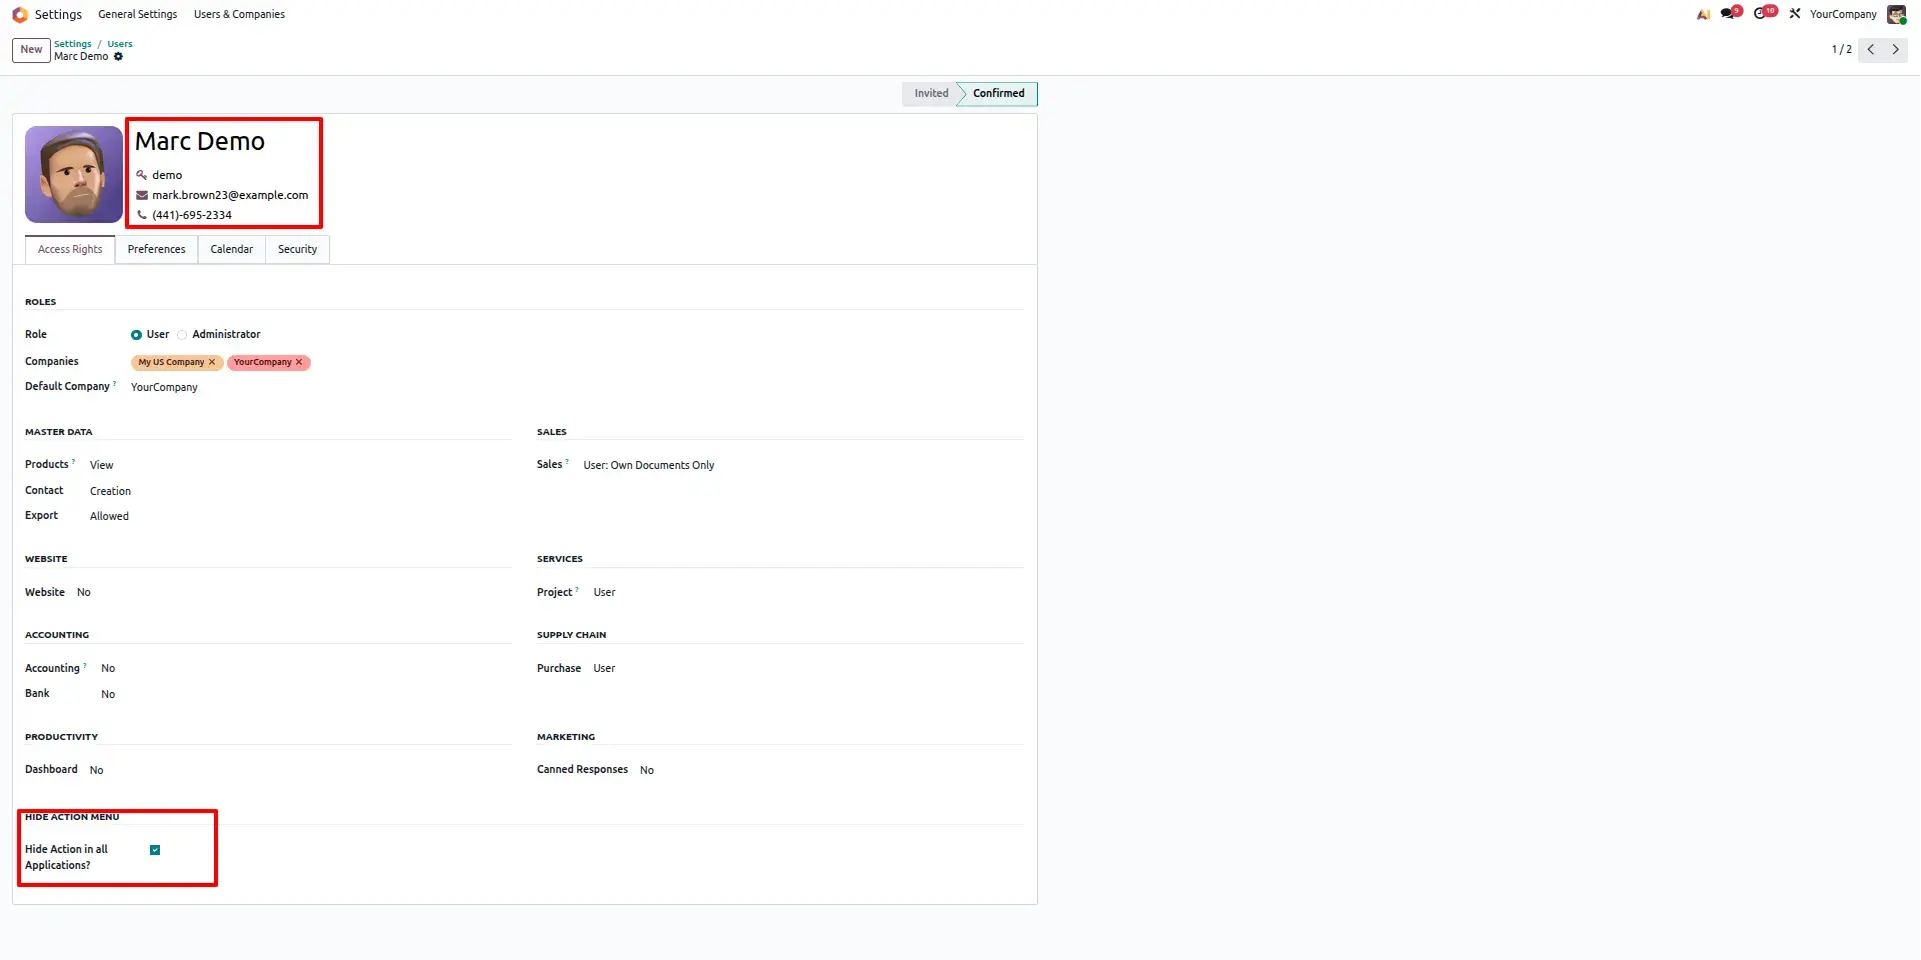The height and width of the screenshot is (960, 1921).
Task: Open the help tooltip next to Sales
Action: point(567,461)
